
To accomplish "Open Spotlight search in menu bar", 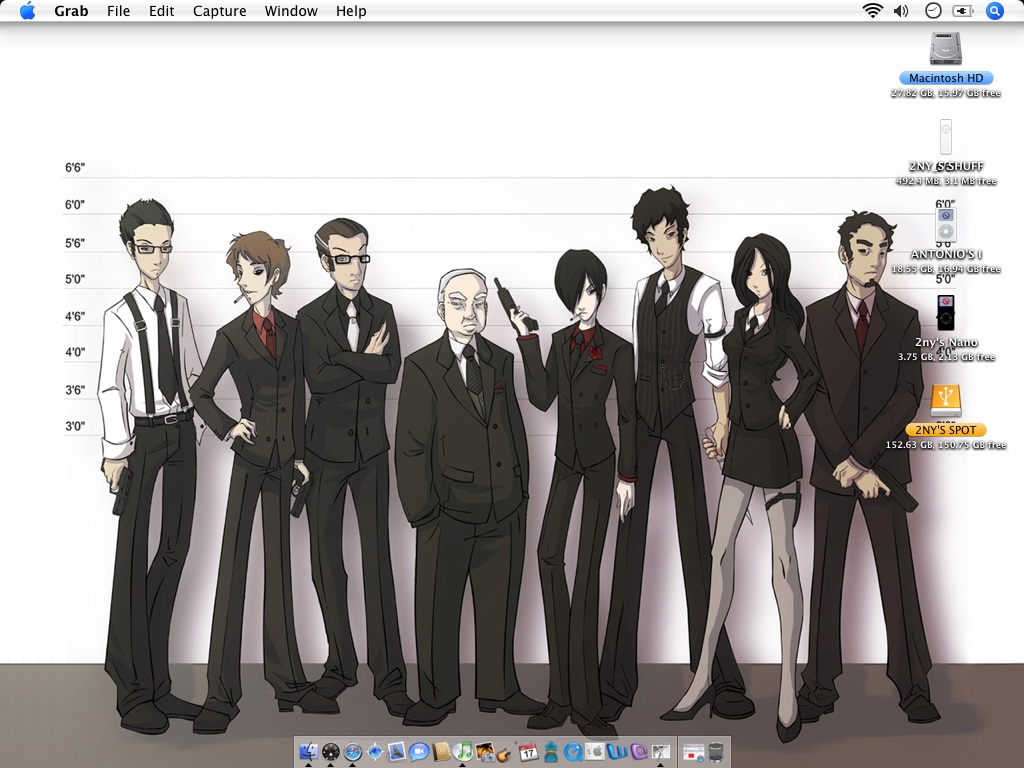I will 994,10.
